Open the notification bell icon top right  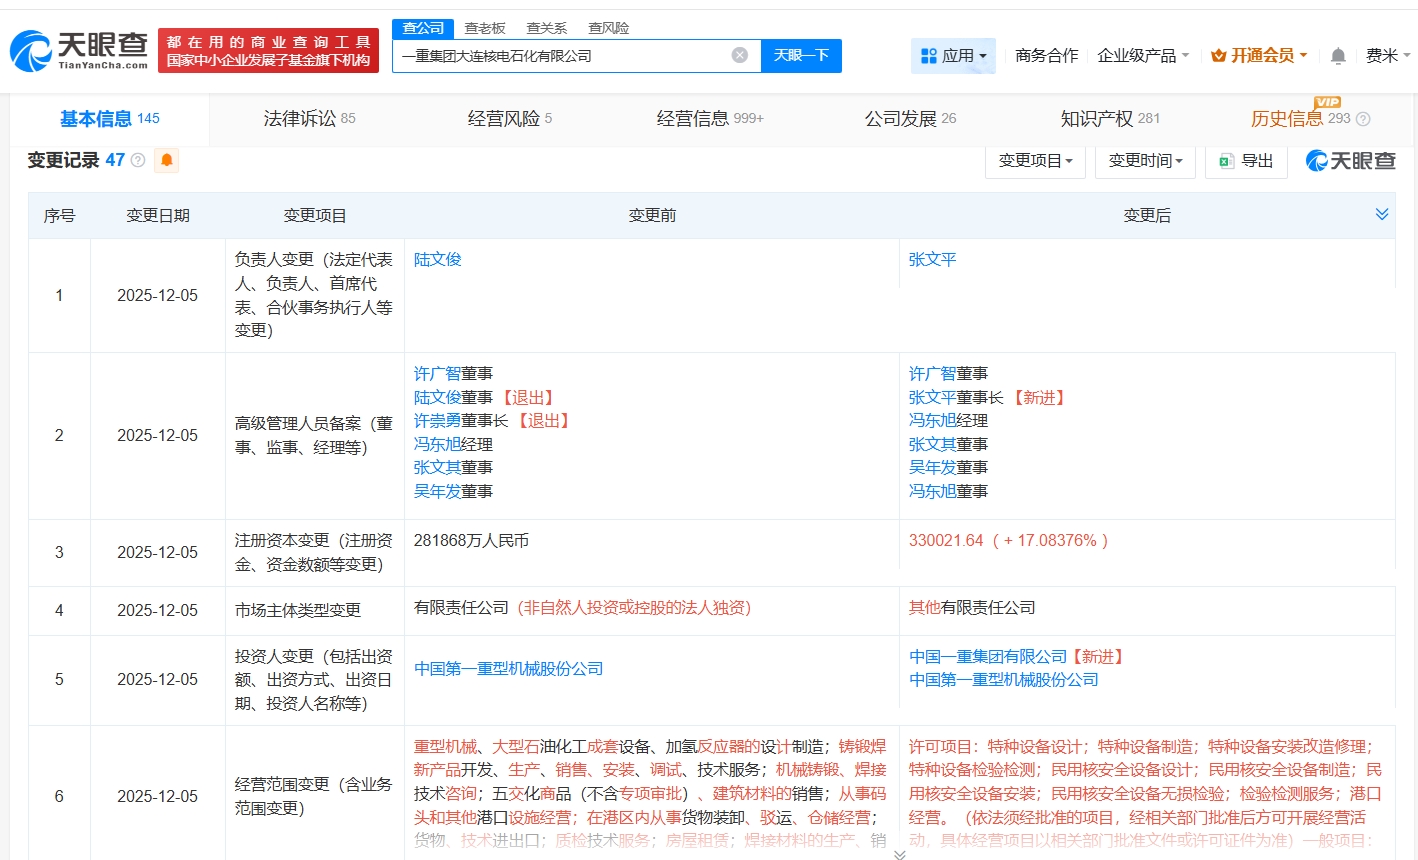tap(1337, 56)
